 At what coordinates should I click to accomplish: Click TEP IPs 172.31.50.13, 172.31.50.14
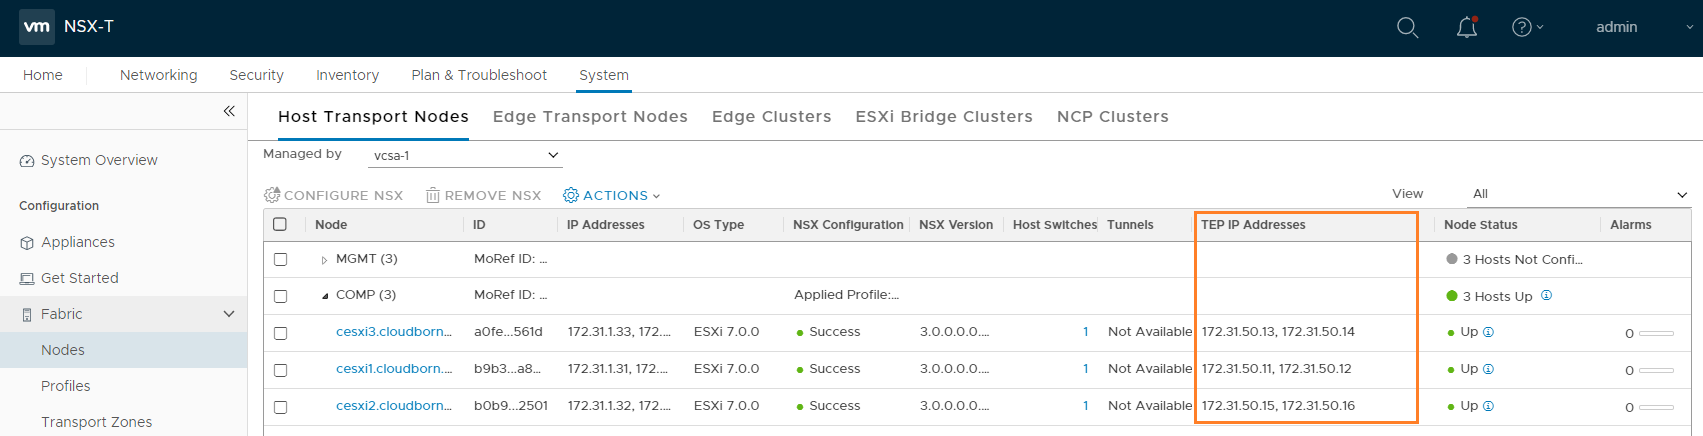click(1278, 332)
